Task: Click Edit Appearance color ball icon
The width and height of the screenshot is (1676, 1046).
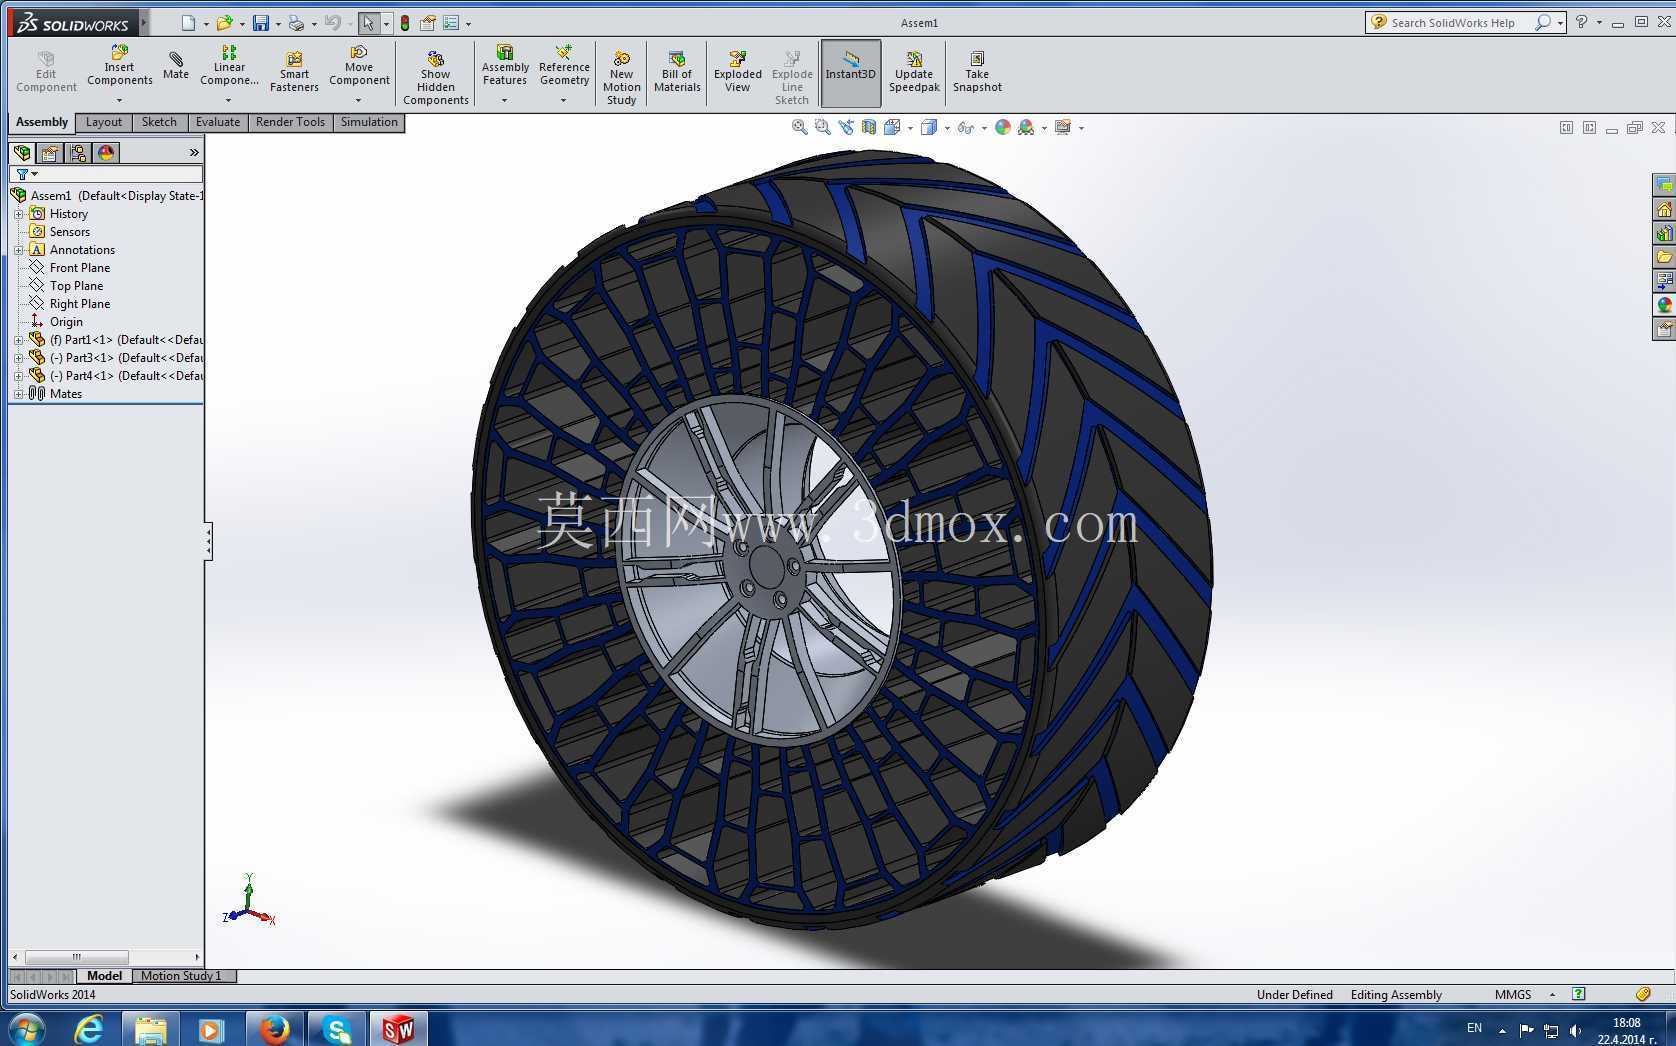Action: 1002,127
